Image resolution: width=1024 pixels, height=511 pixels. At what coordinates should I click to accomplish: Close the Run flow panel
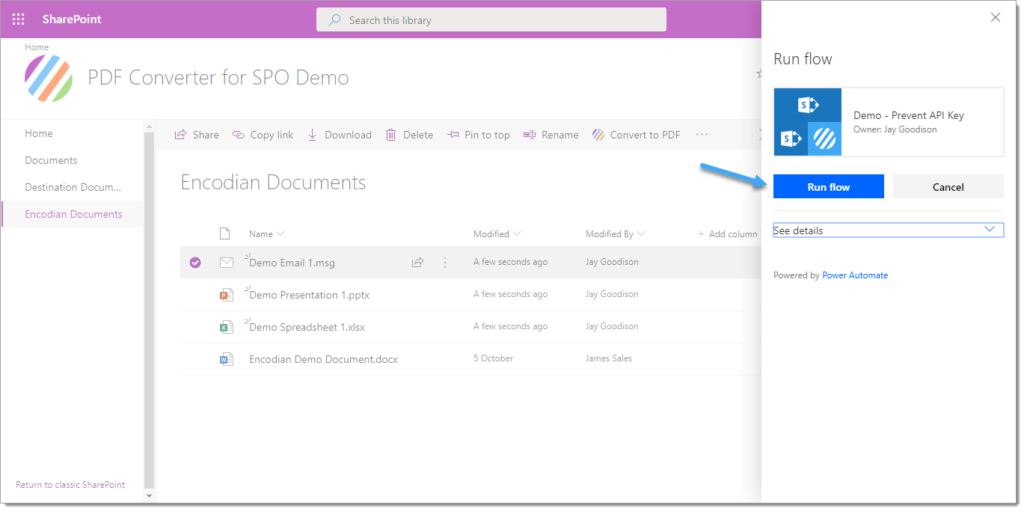[x=995, y=18]
